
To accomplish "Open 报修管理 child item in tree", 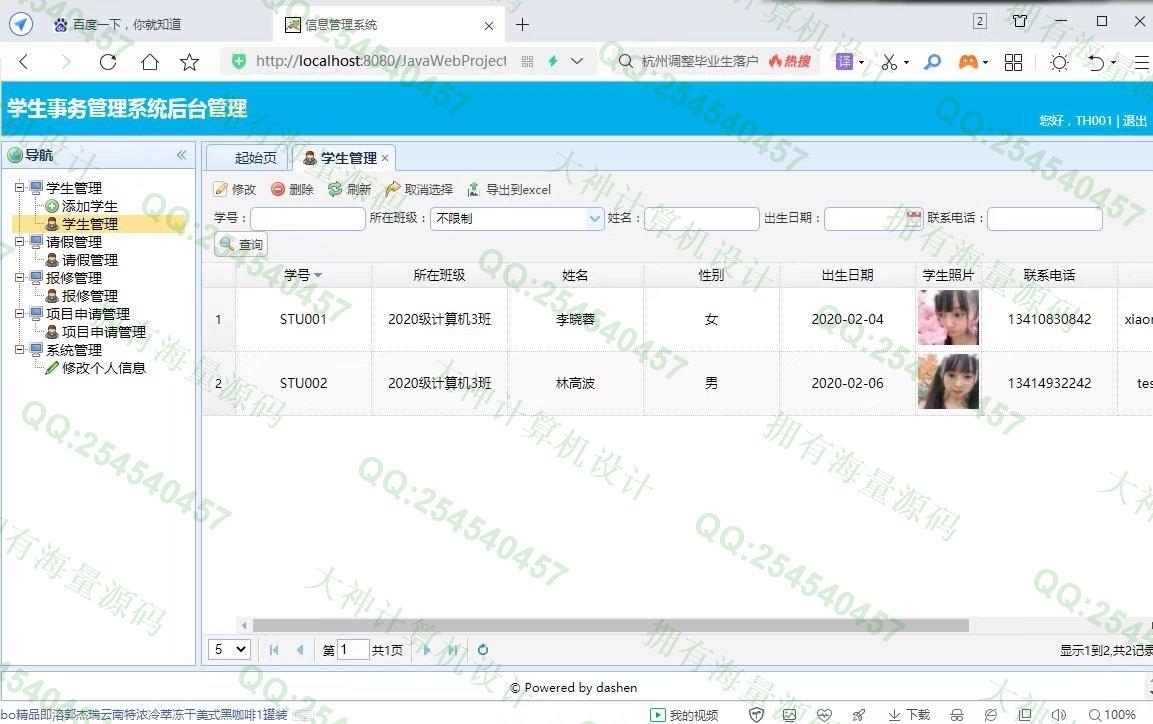I will 89,295.
